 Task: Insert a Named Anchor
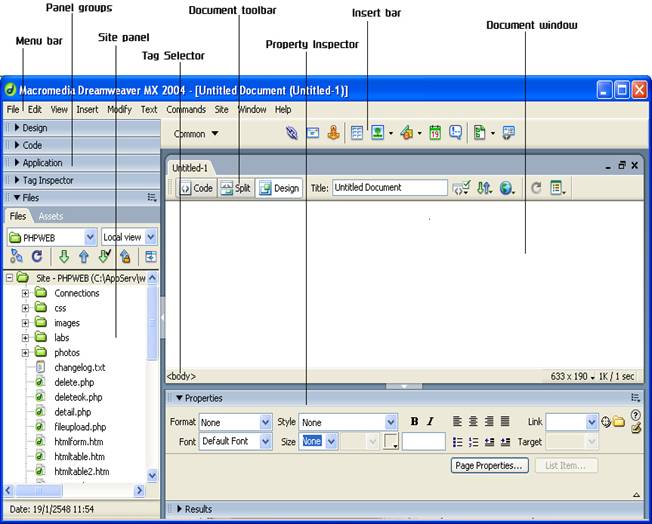333,133
